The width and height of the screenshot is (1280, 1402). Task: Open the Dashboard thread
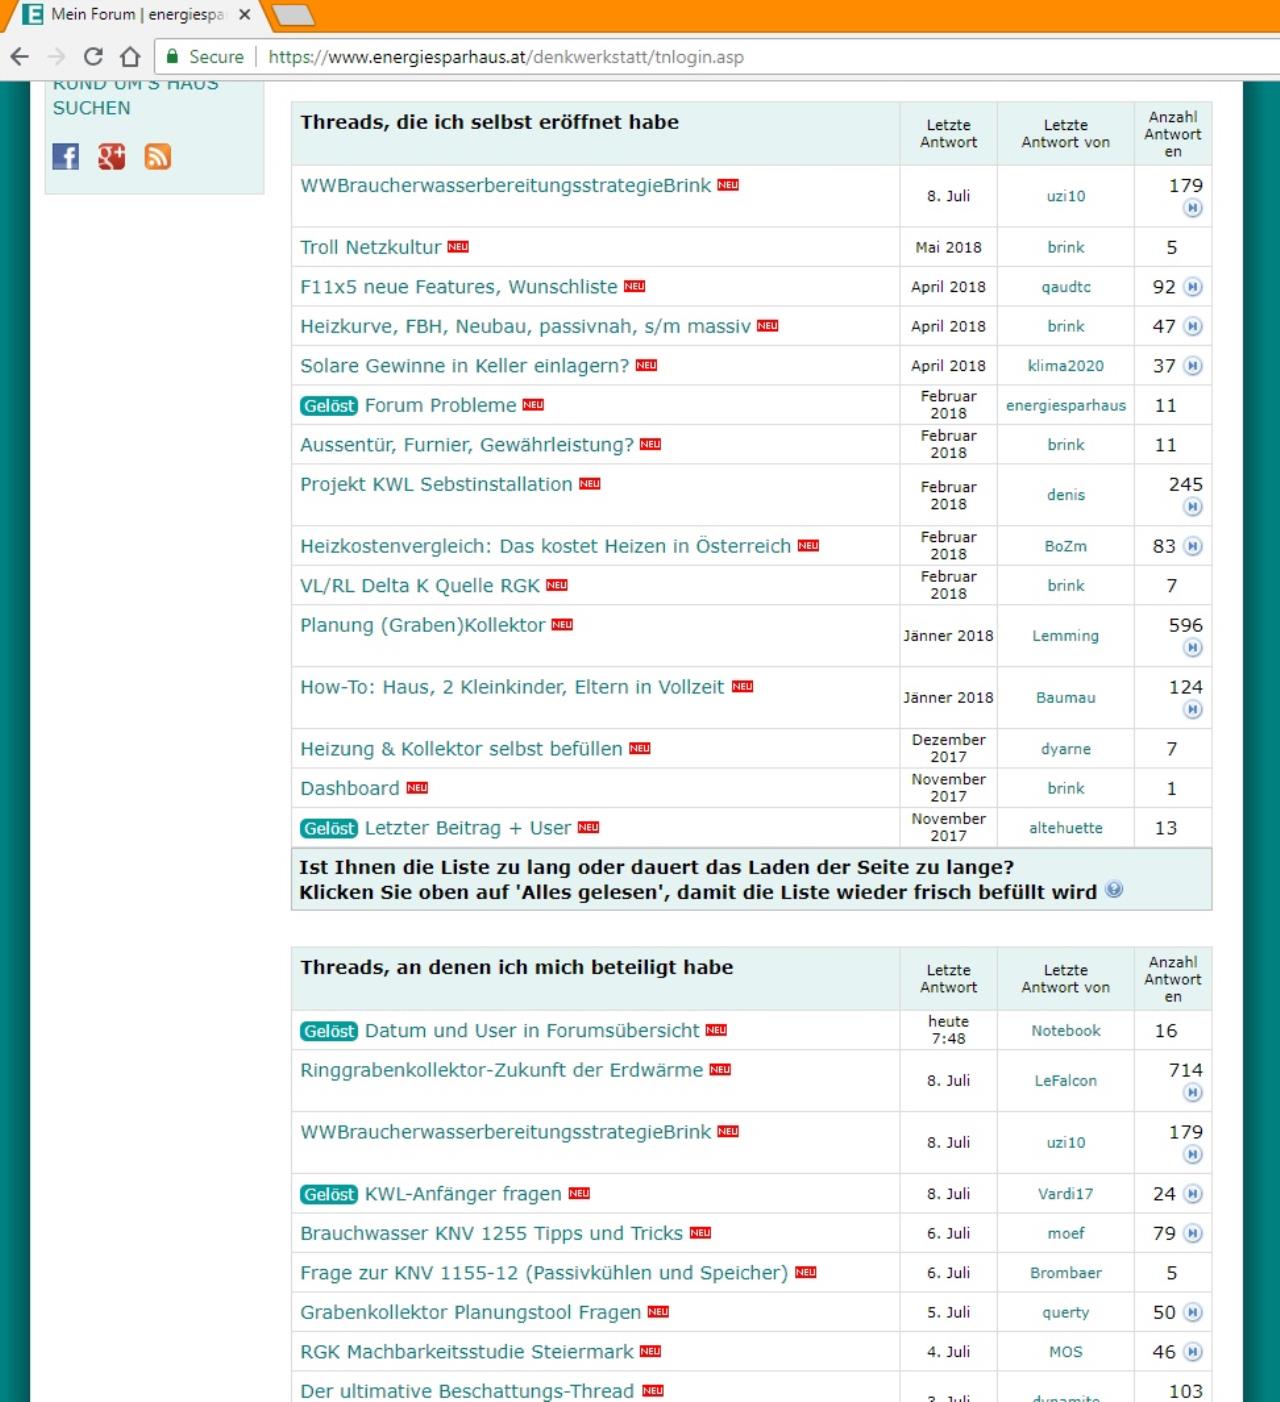tap(350, 788)
